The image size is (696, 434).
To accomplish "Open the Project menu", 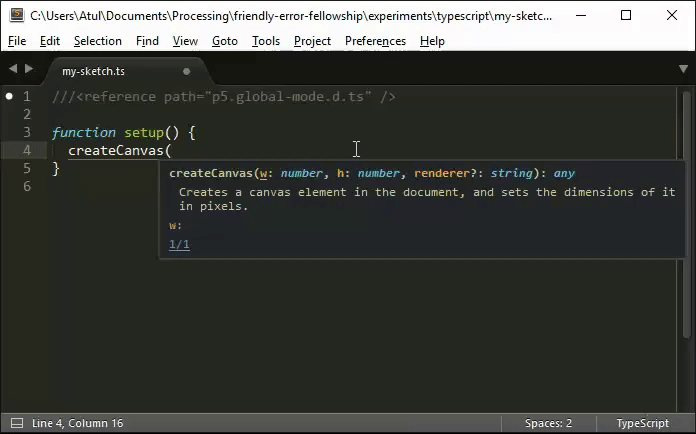I will click(x=312, y=41).
